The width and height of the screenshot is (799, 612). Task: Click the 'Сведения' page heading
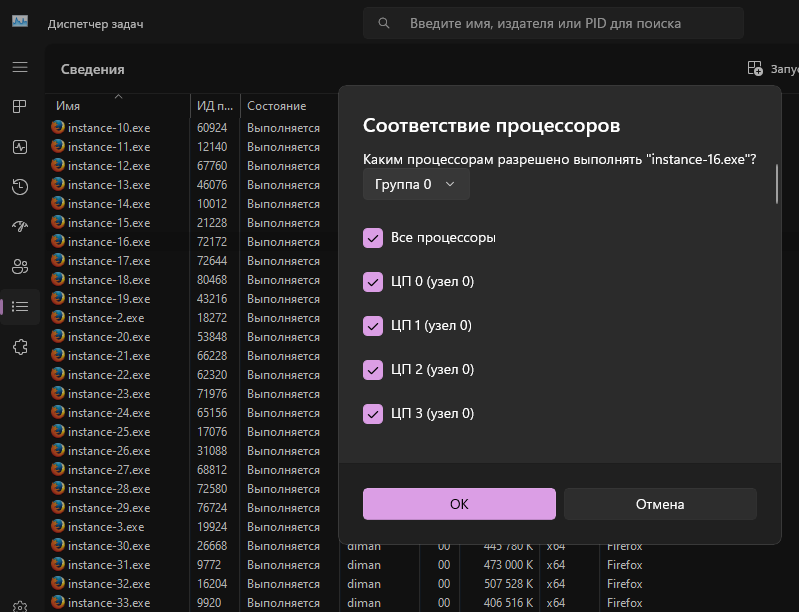click(x=92, y=69)
